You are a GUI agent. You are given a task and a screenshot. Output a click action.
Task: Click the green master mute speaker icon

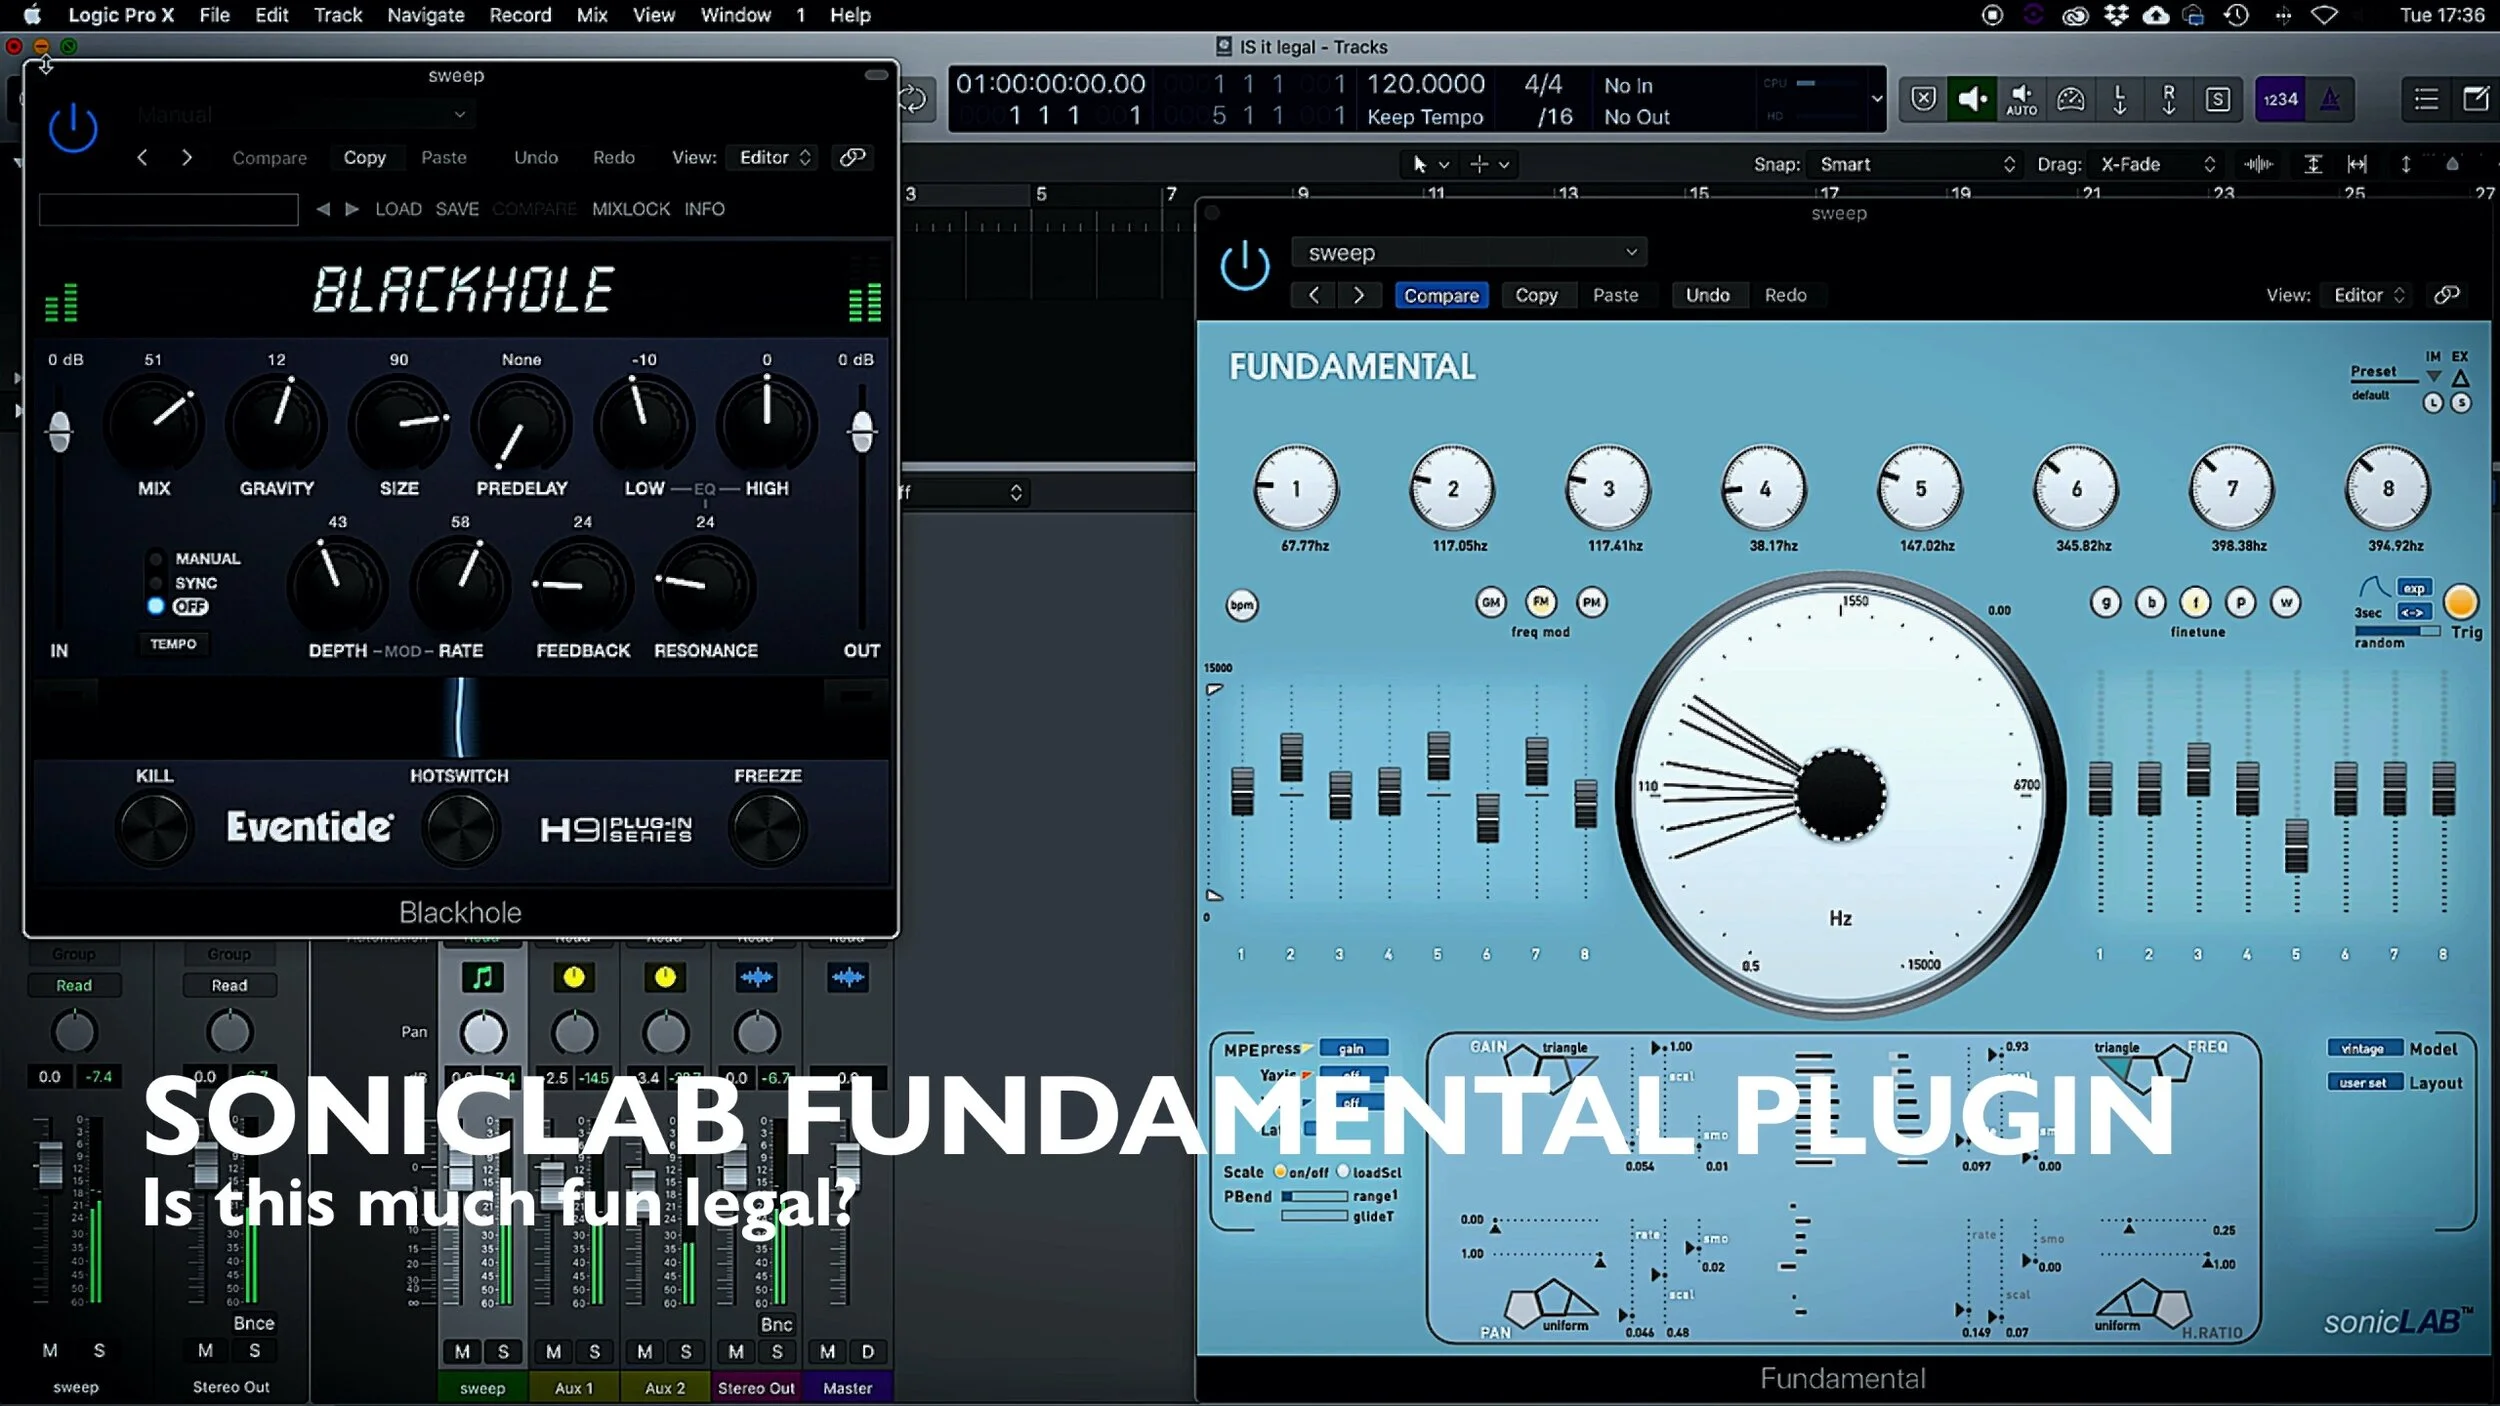(1972, 99)
